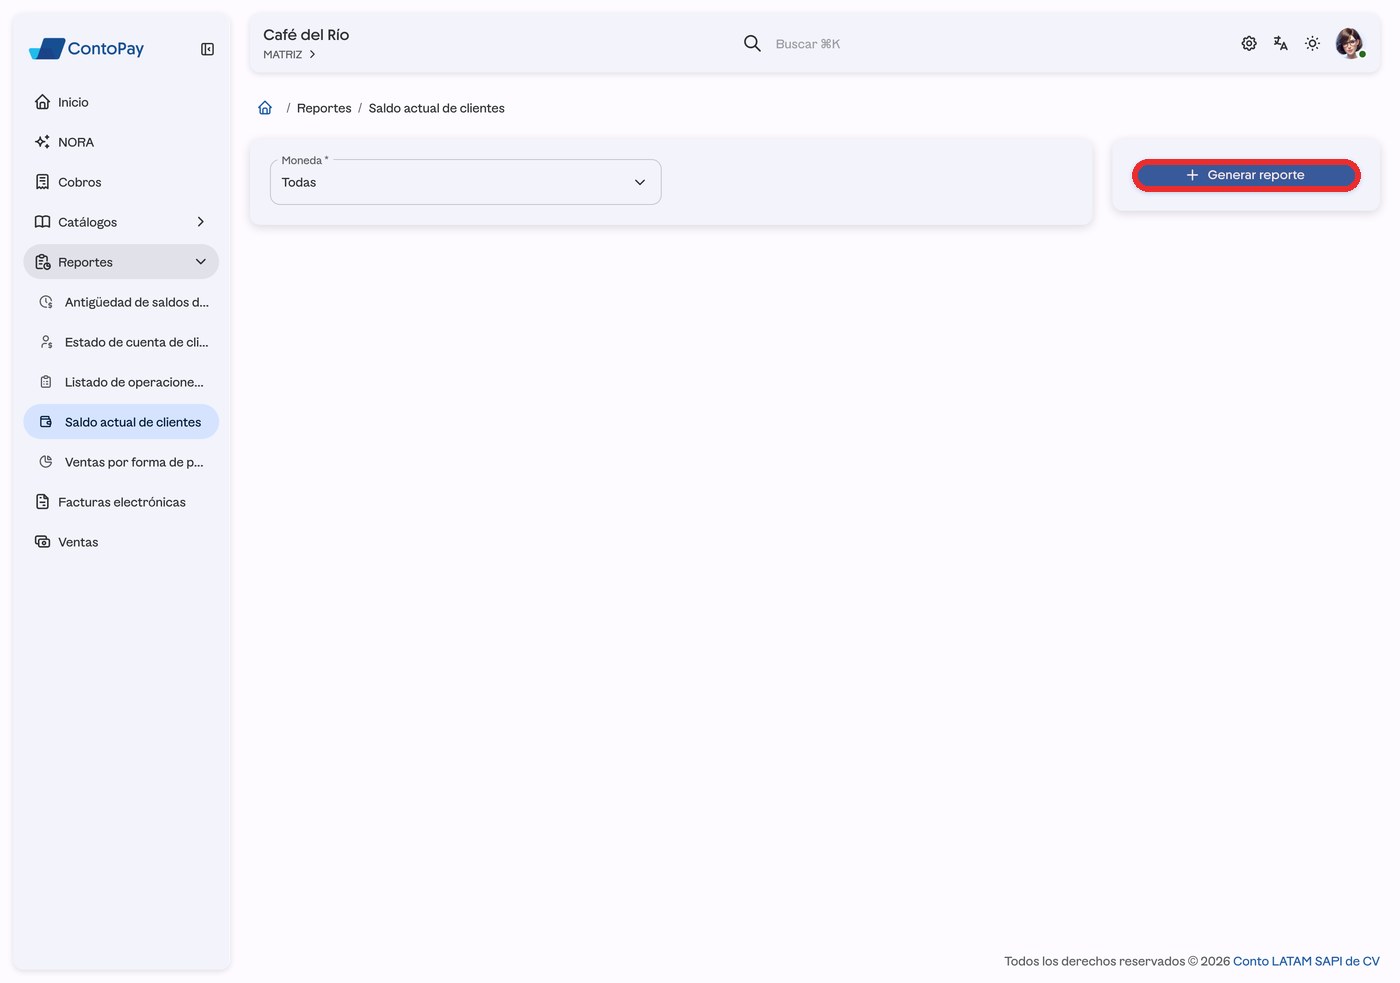The width and height of the screenshot is (1400, 983).
Task: Open Facturas electrónicas in sidebar
Action: click(x=121, y=502)
